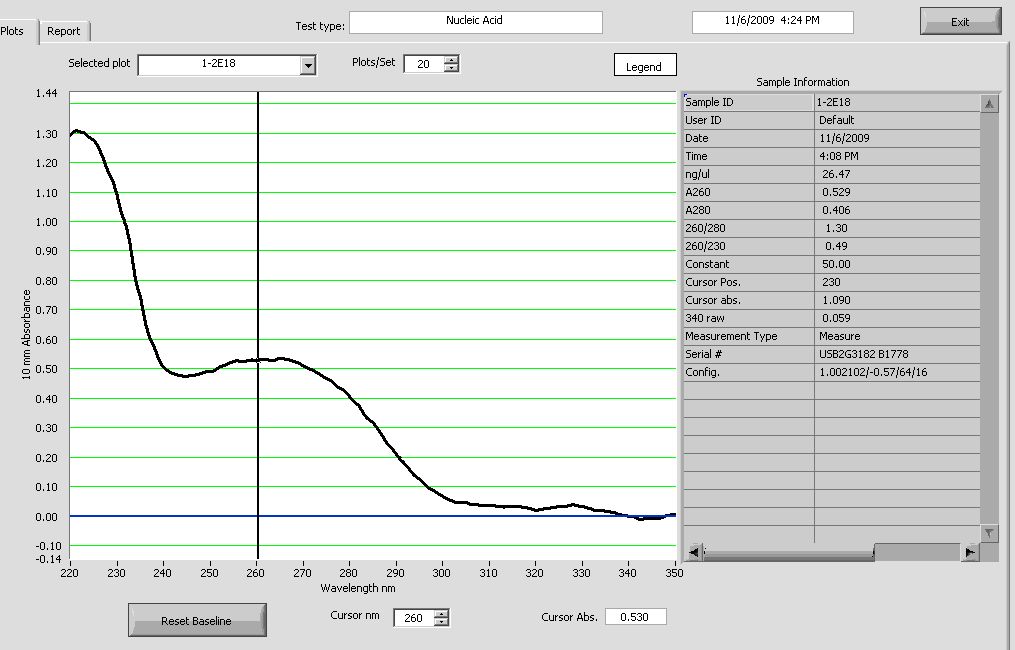Screen dimensions: 1015x650
Task: Click the Selected plot field showing 1-2E18
Action: (x=219, y=64)
